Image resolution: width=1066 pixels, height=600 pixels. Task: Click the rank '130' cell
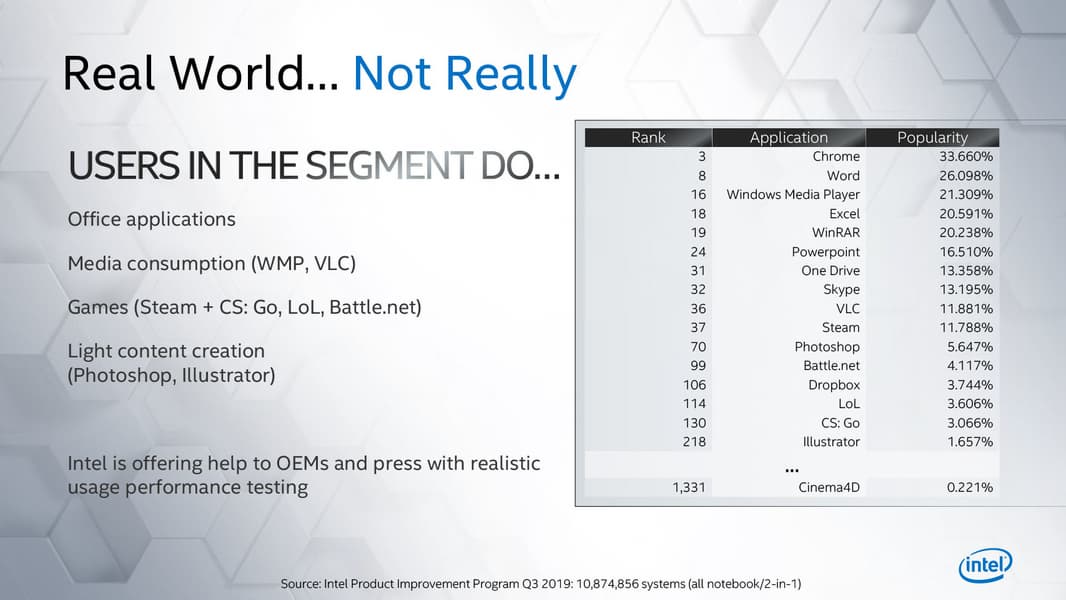(x=694, y=423)
